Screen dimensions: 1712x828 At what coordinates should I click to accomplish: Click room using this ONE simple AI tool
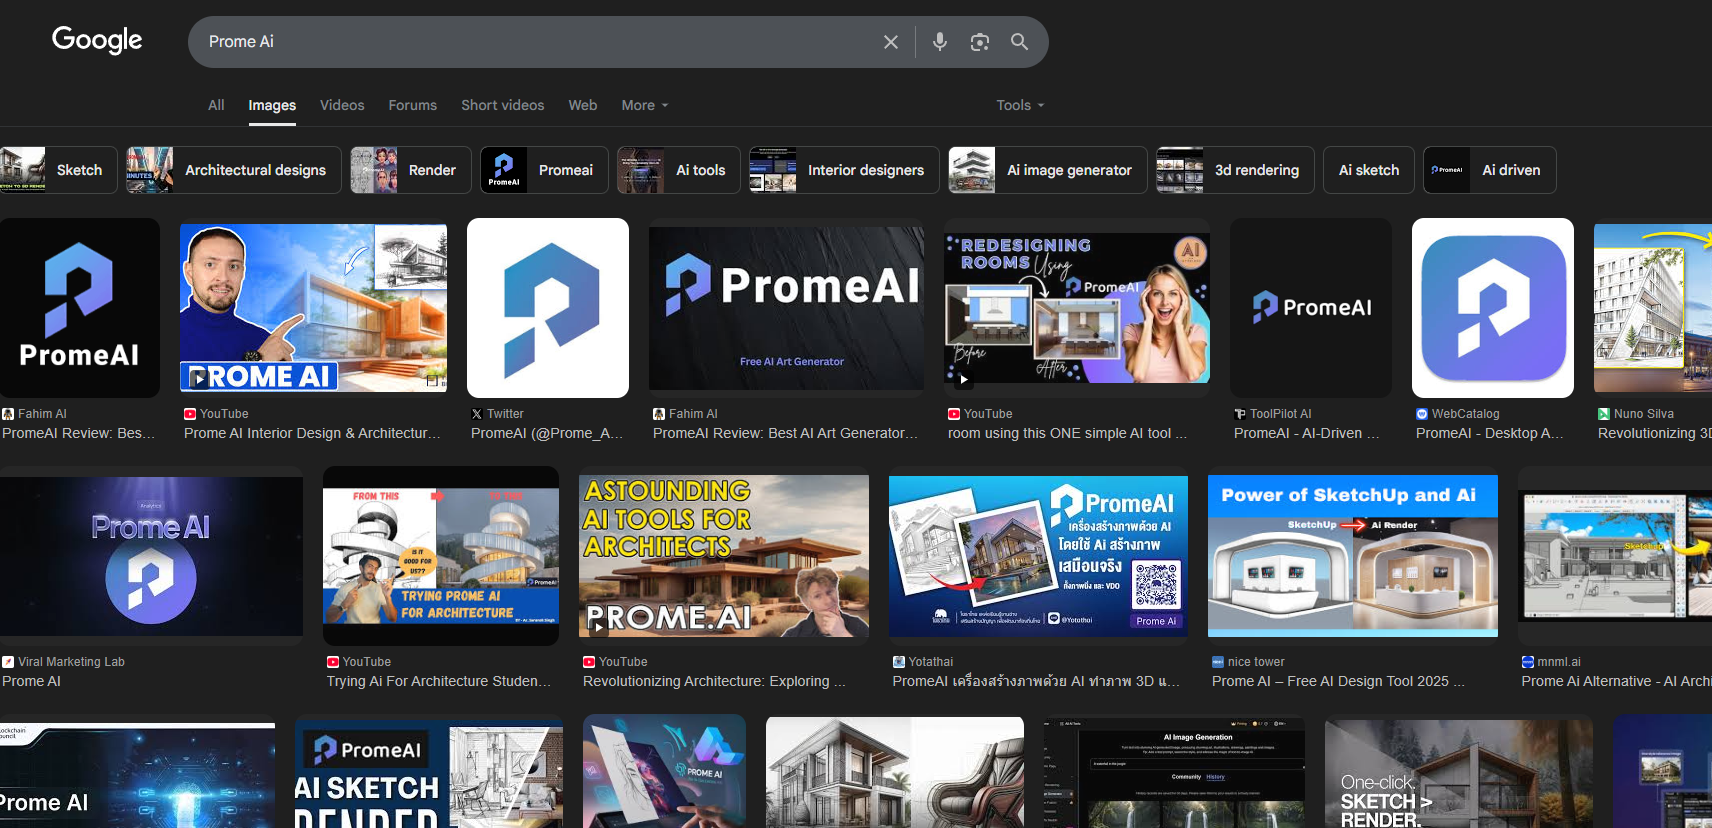[1067, 433]
